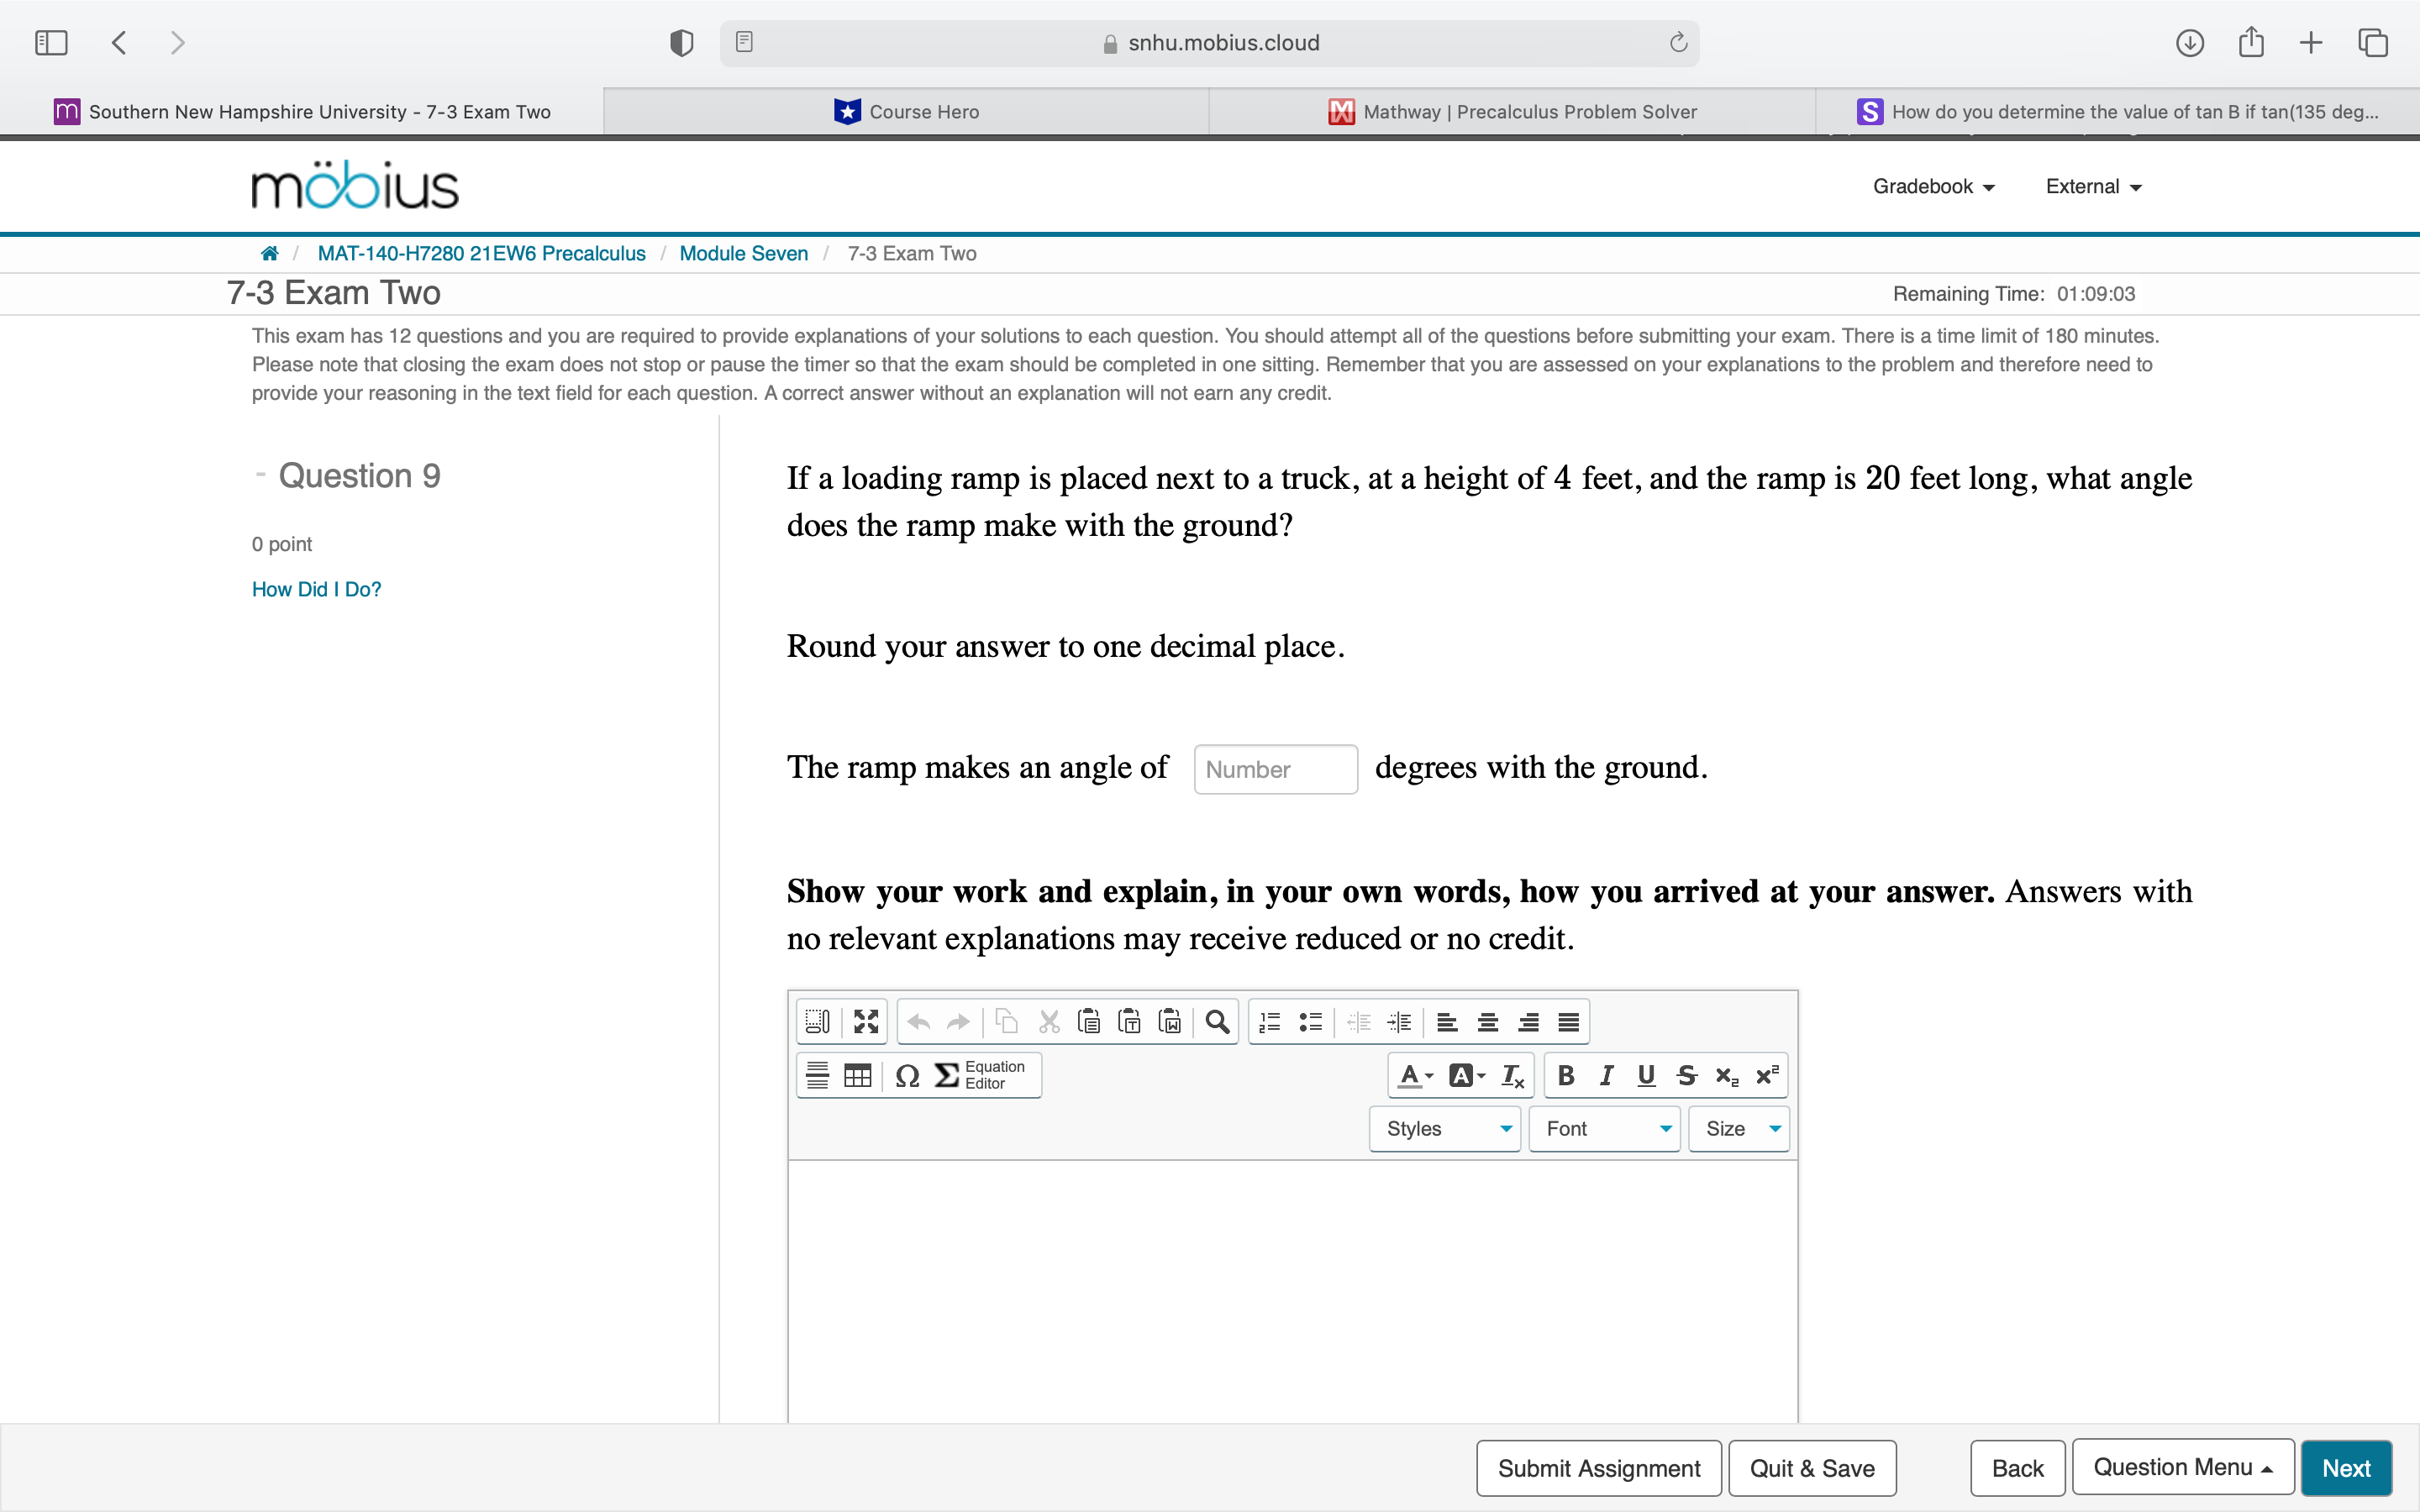Screen dimensions: 2420x1512
Task: Open the text color picker
Action: [1412, 1075]
